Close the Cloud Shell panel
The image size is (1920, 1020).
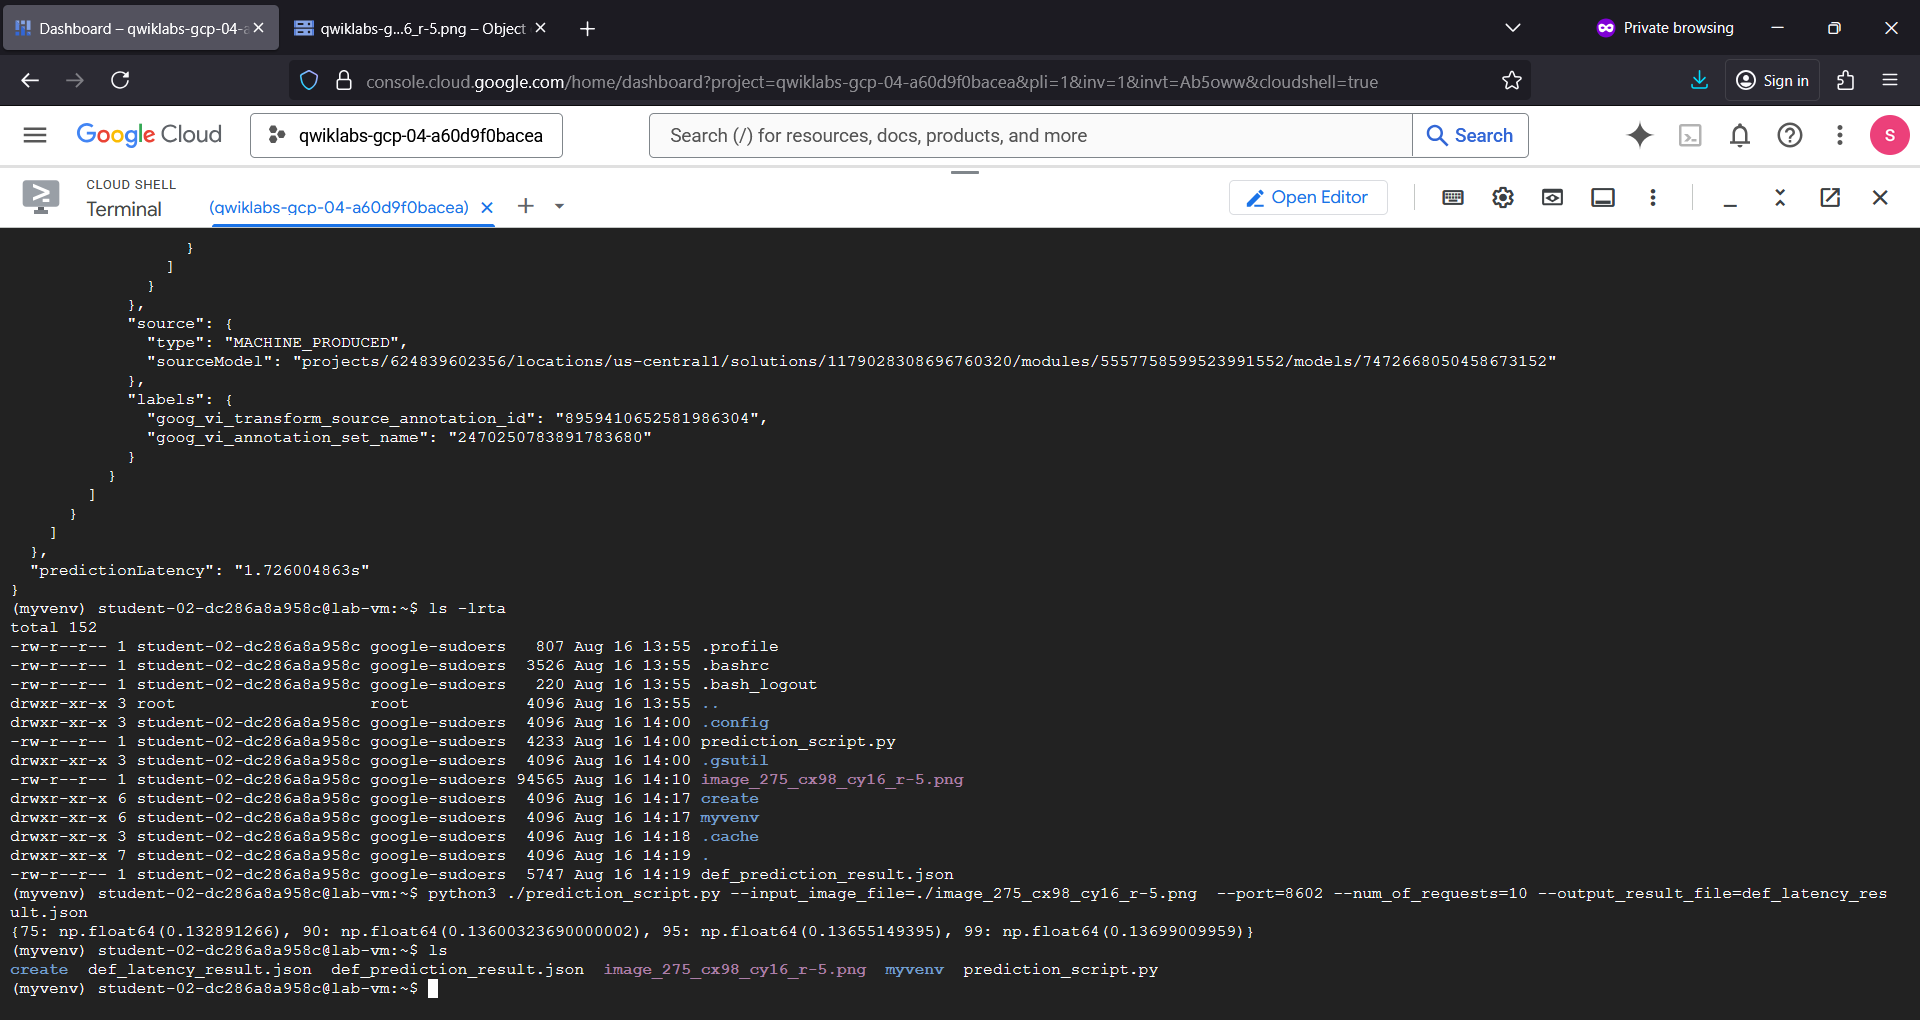[1880, 197]
